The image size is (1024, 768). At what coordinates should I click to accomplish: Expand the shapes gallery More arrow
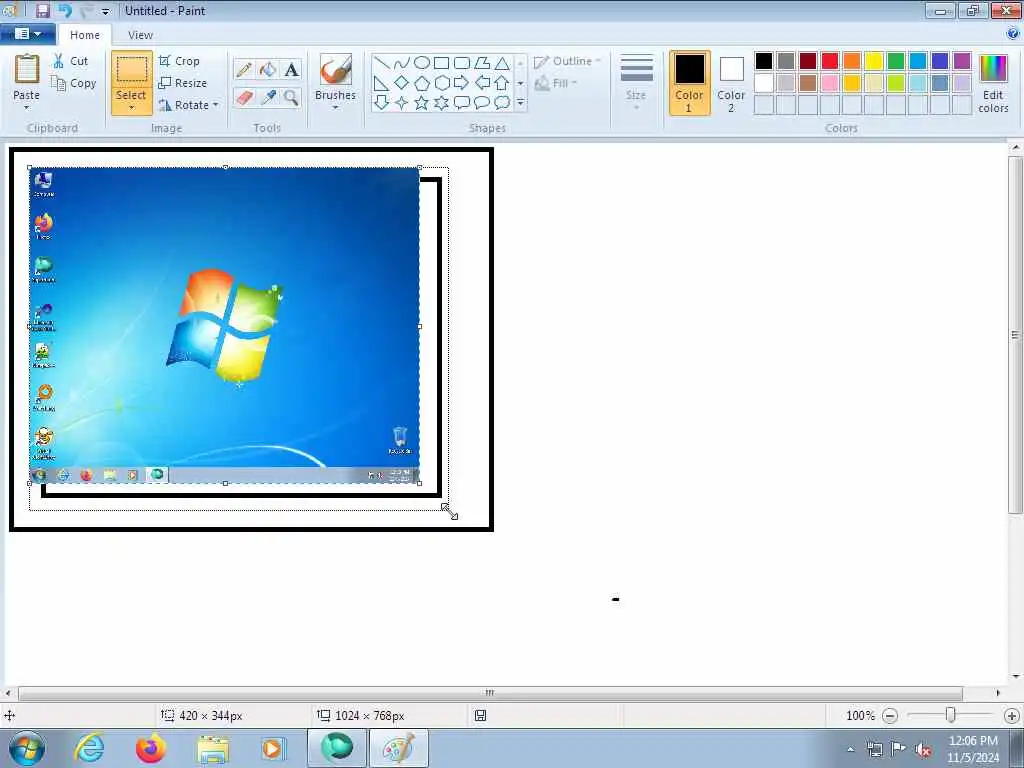520,103
